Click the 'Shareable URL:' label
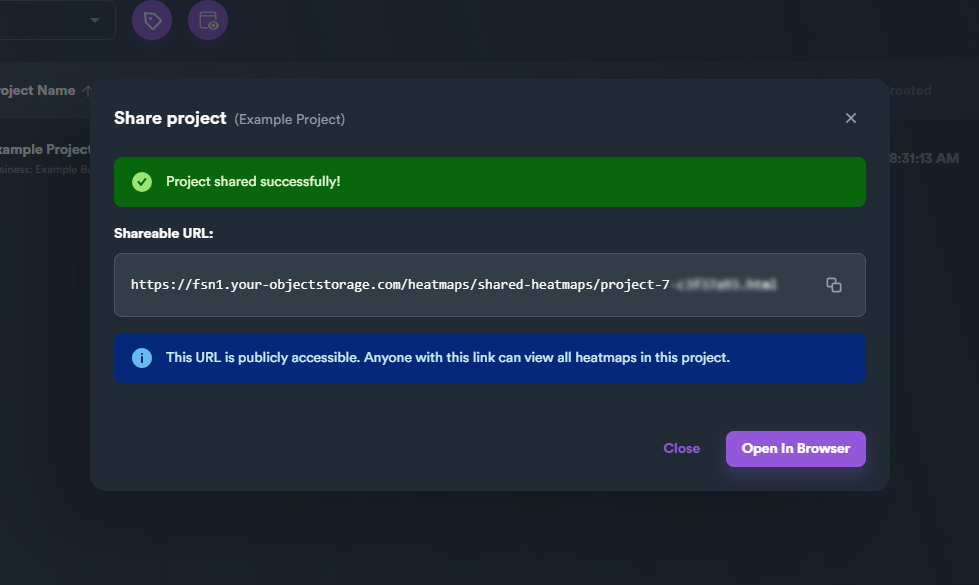 [164, 233]
